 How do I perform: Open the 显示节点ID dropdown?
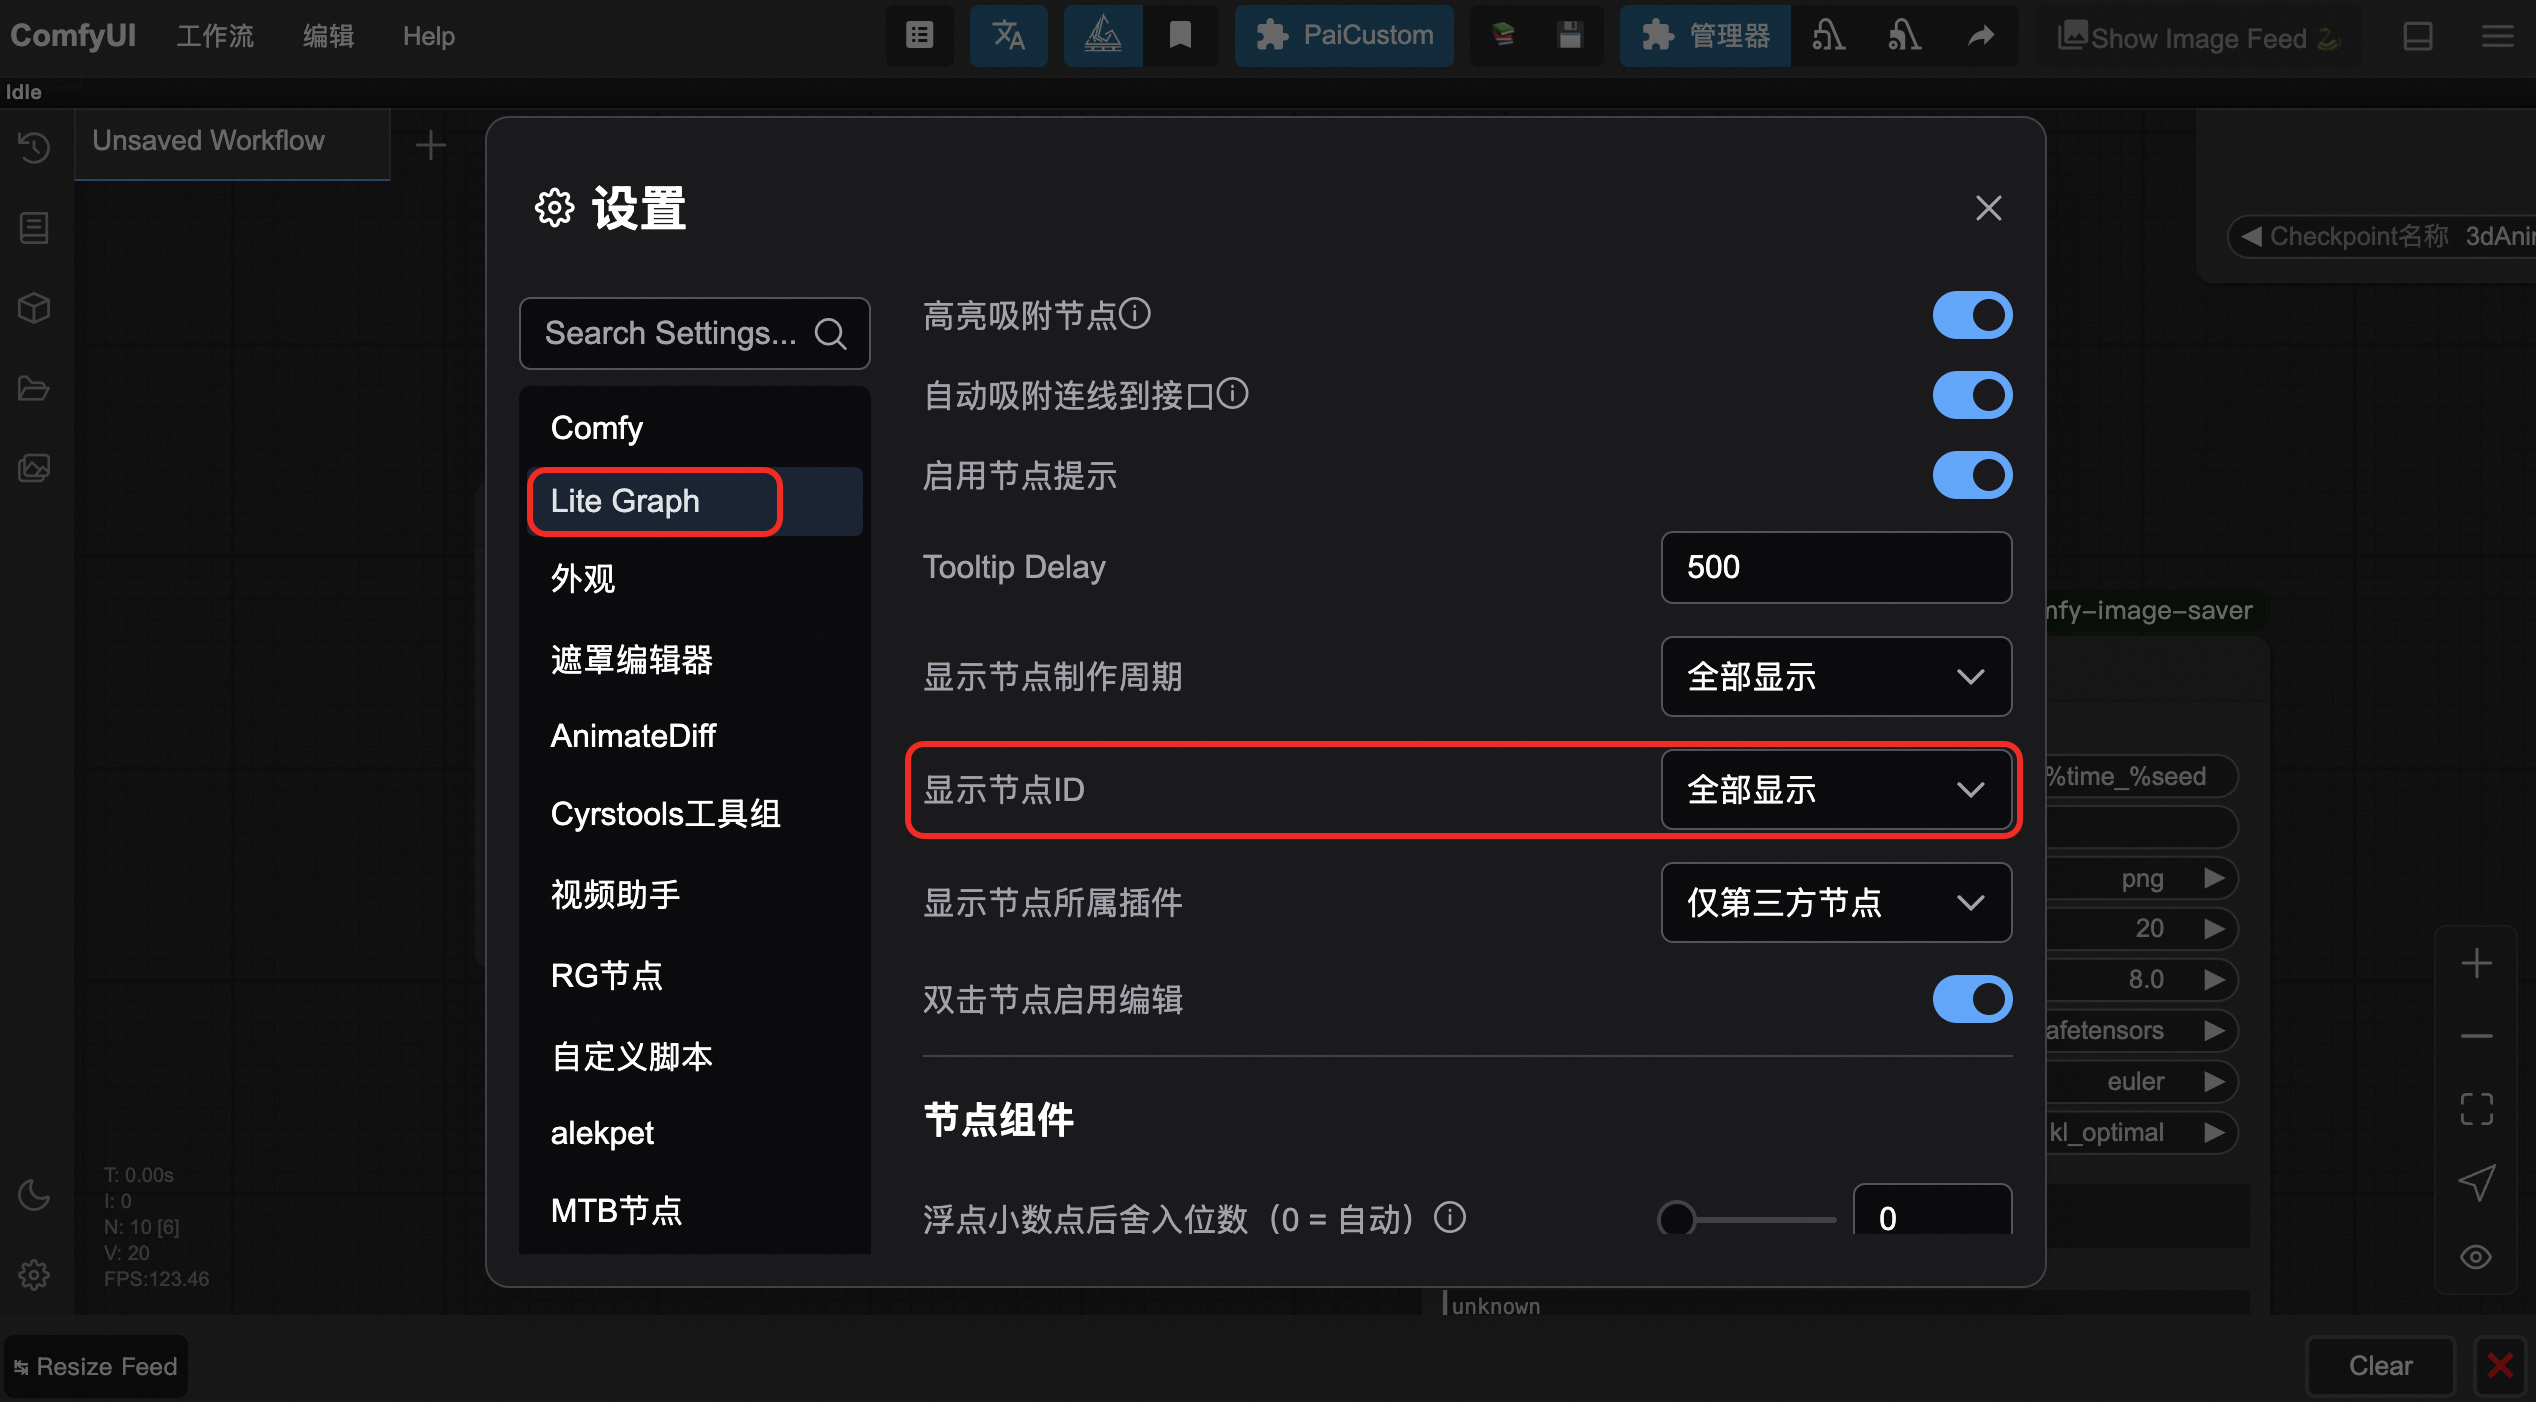pyautogui.click(x=1836, y=790)
